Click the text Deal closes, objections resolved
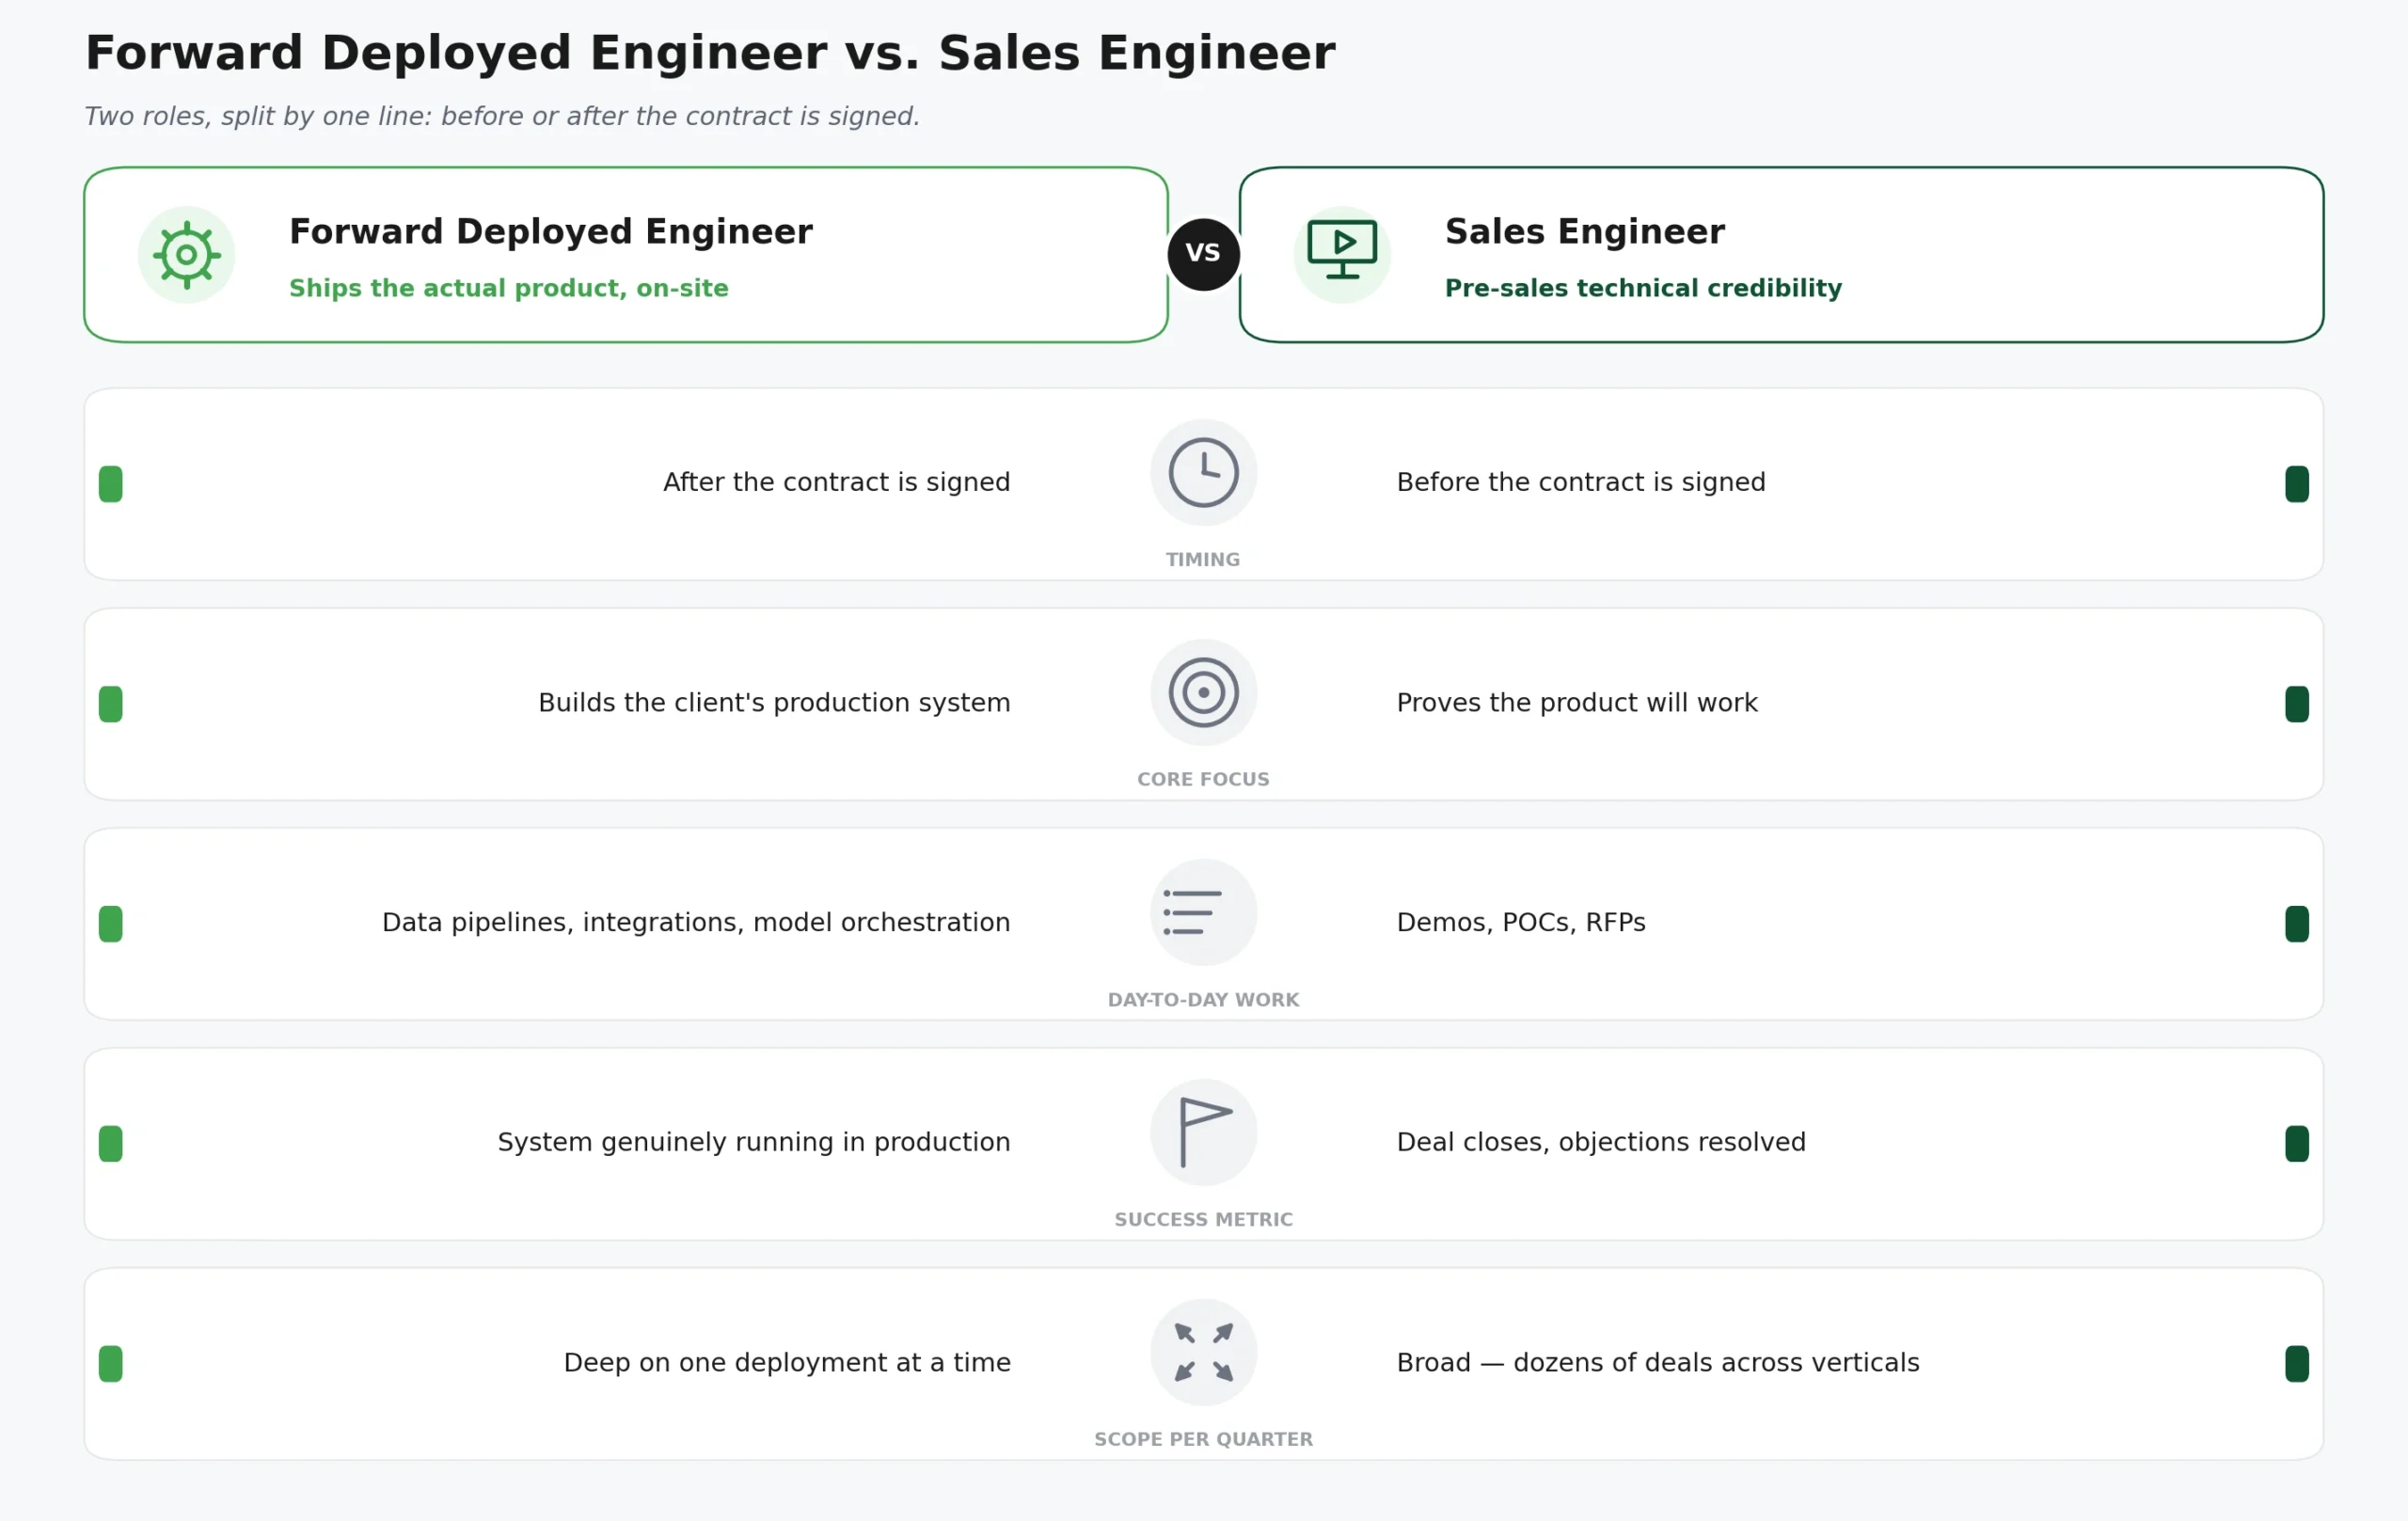The height and width of the screenshot is (1521, 2408). pyautogui.click(x=1600, y=1142)
